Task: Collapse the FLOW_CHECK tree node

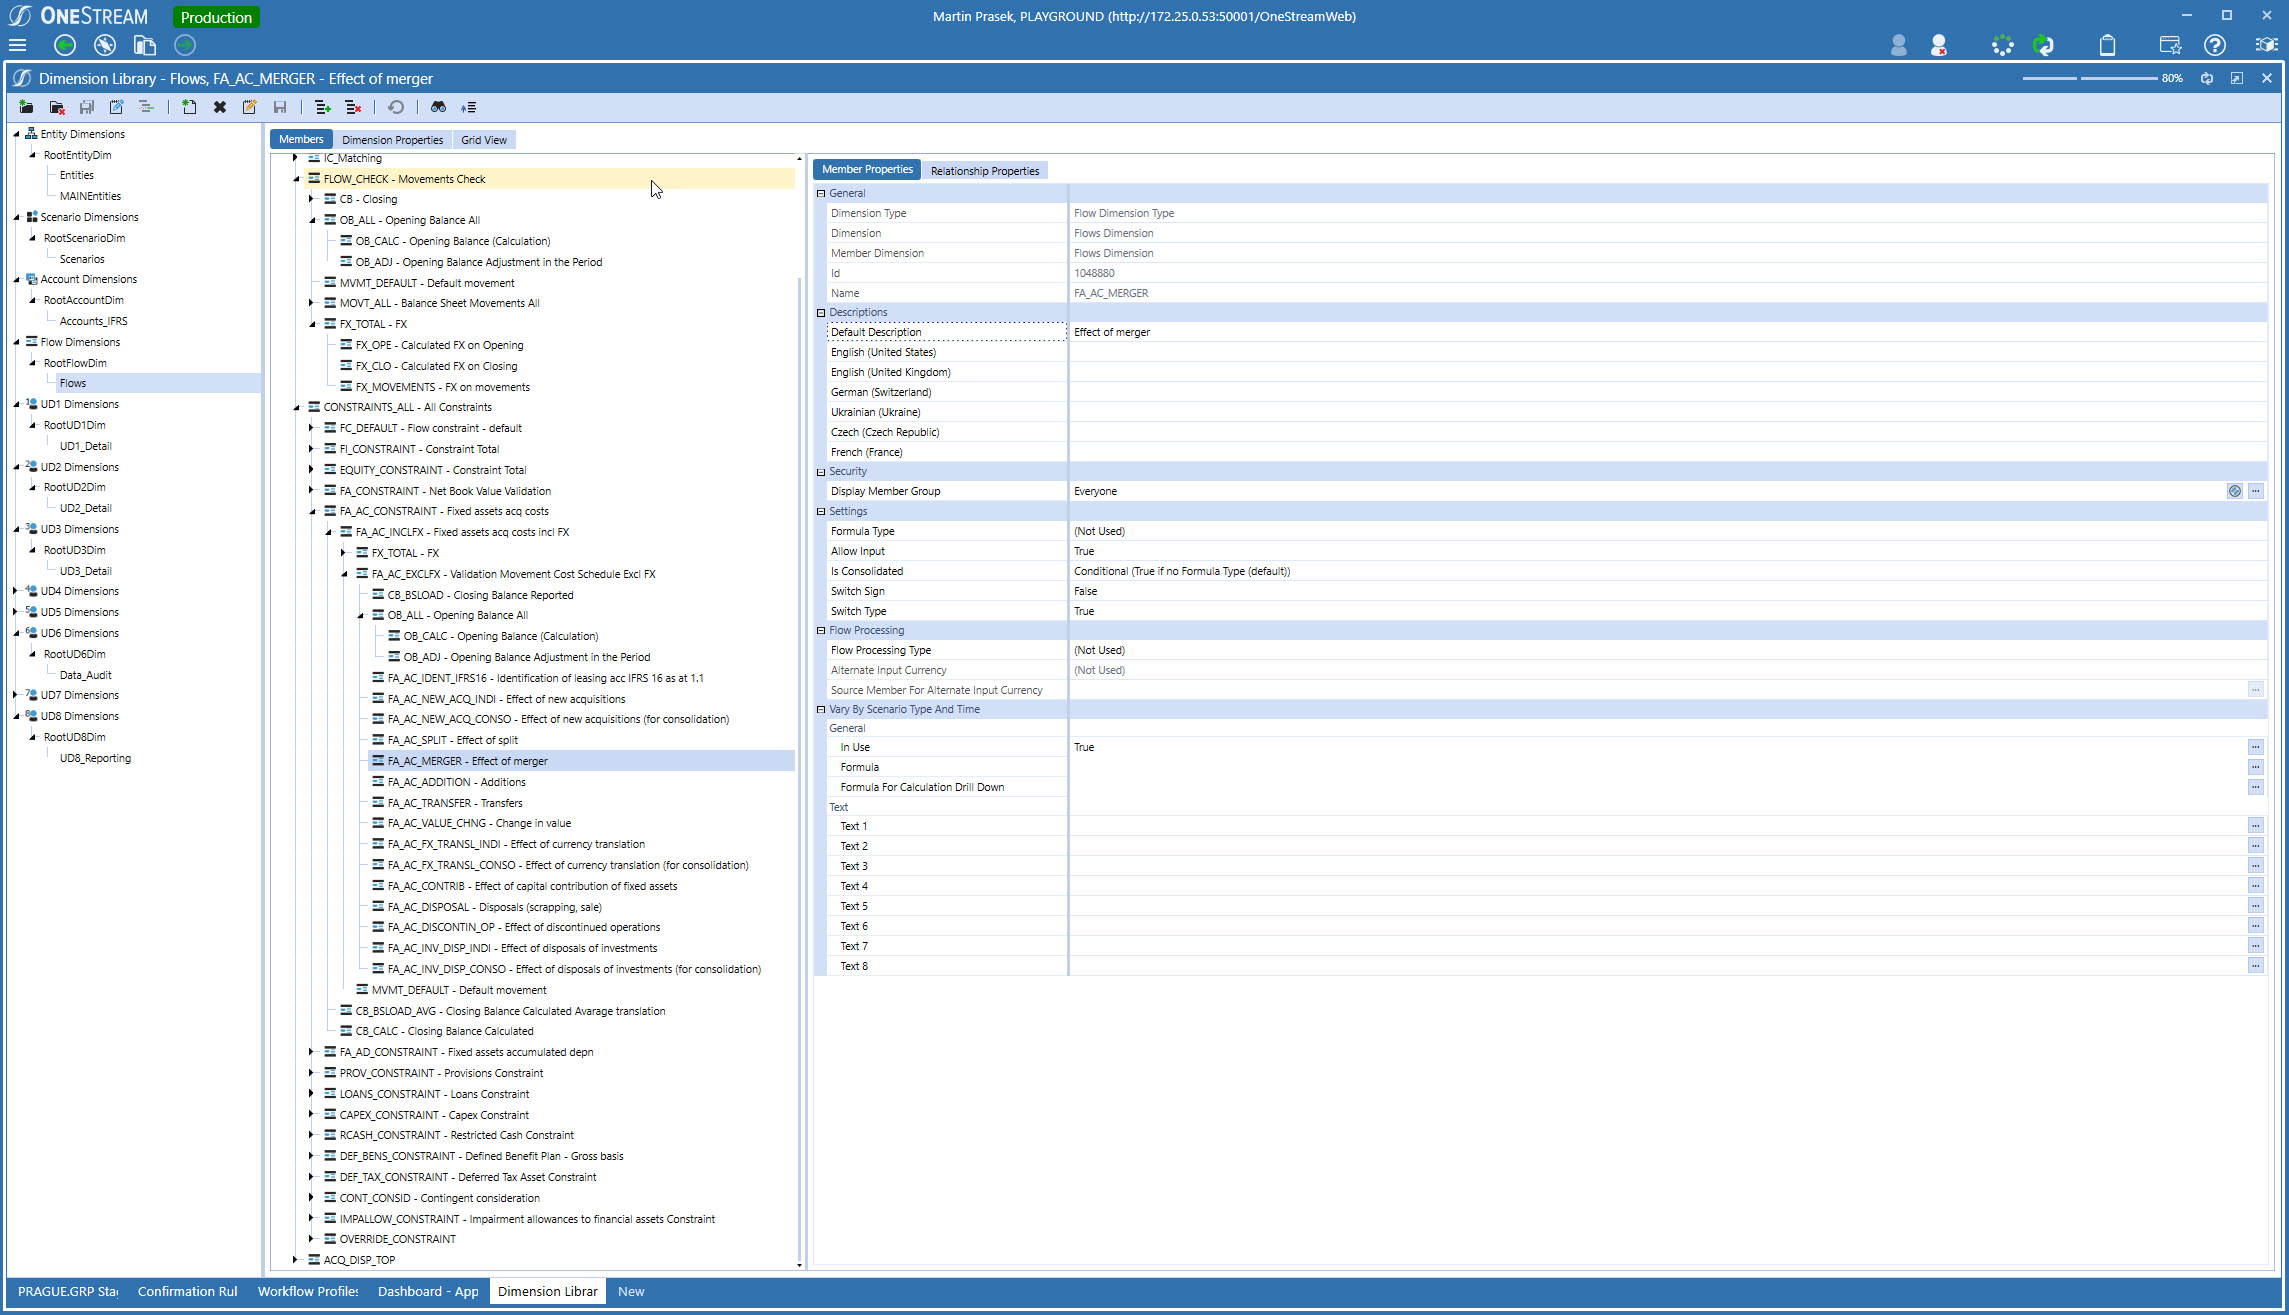Action: point(296,179)
